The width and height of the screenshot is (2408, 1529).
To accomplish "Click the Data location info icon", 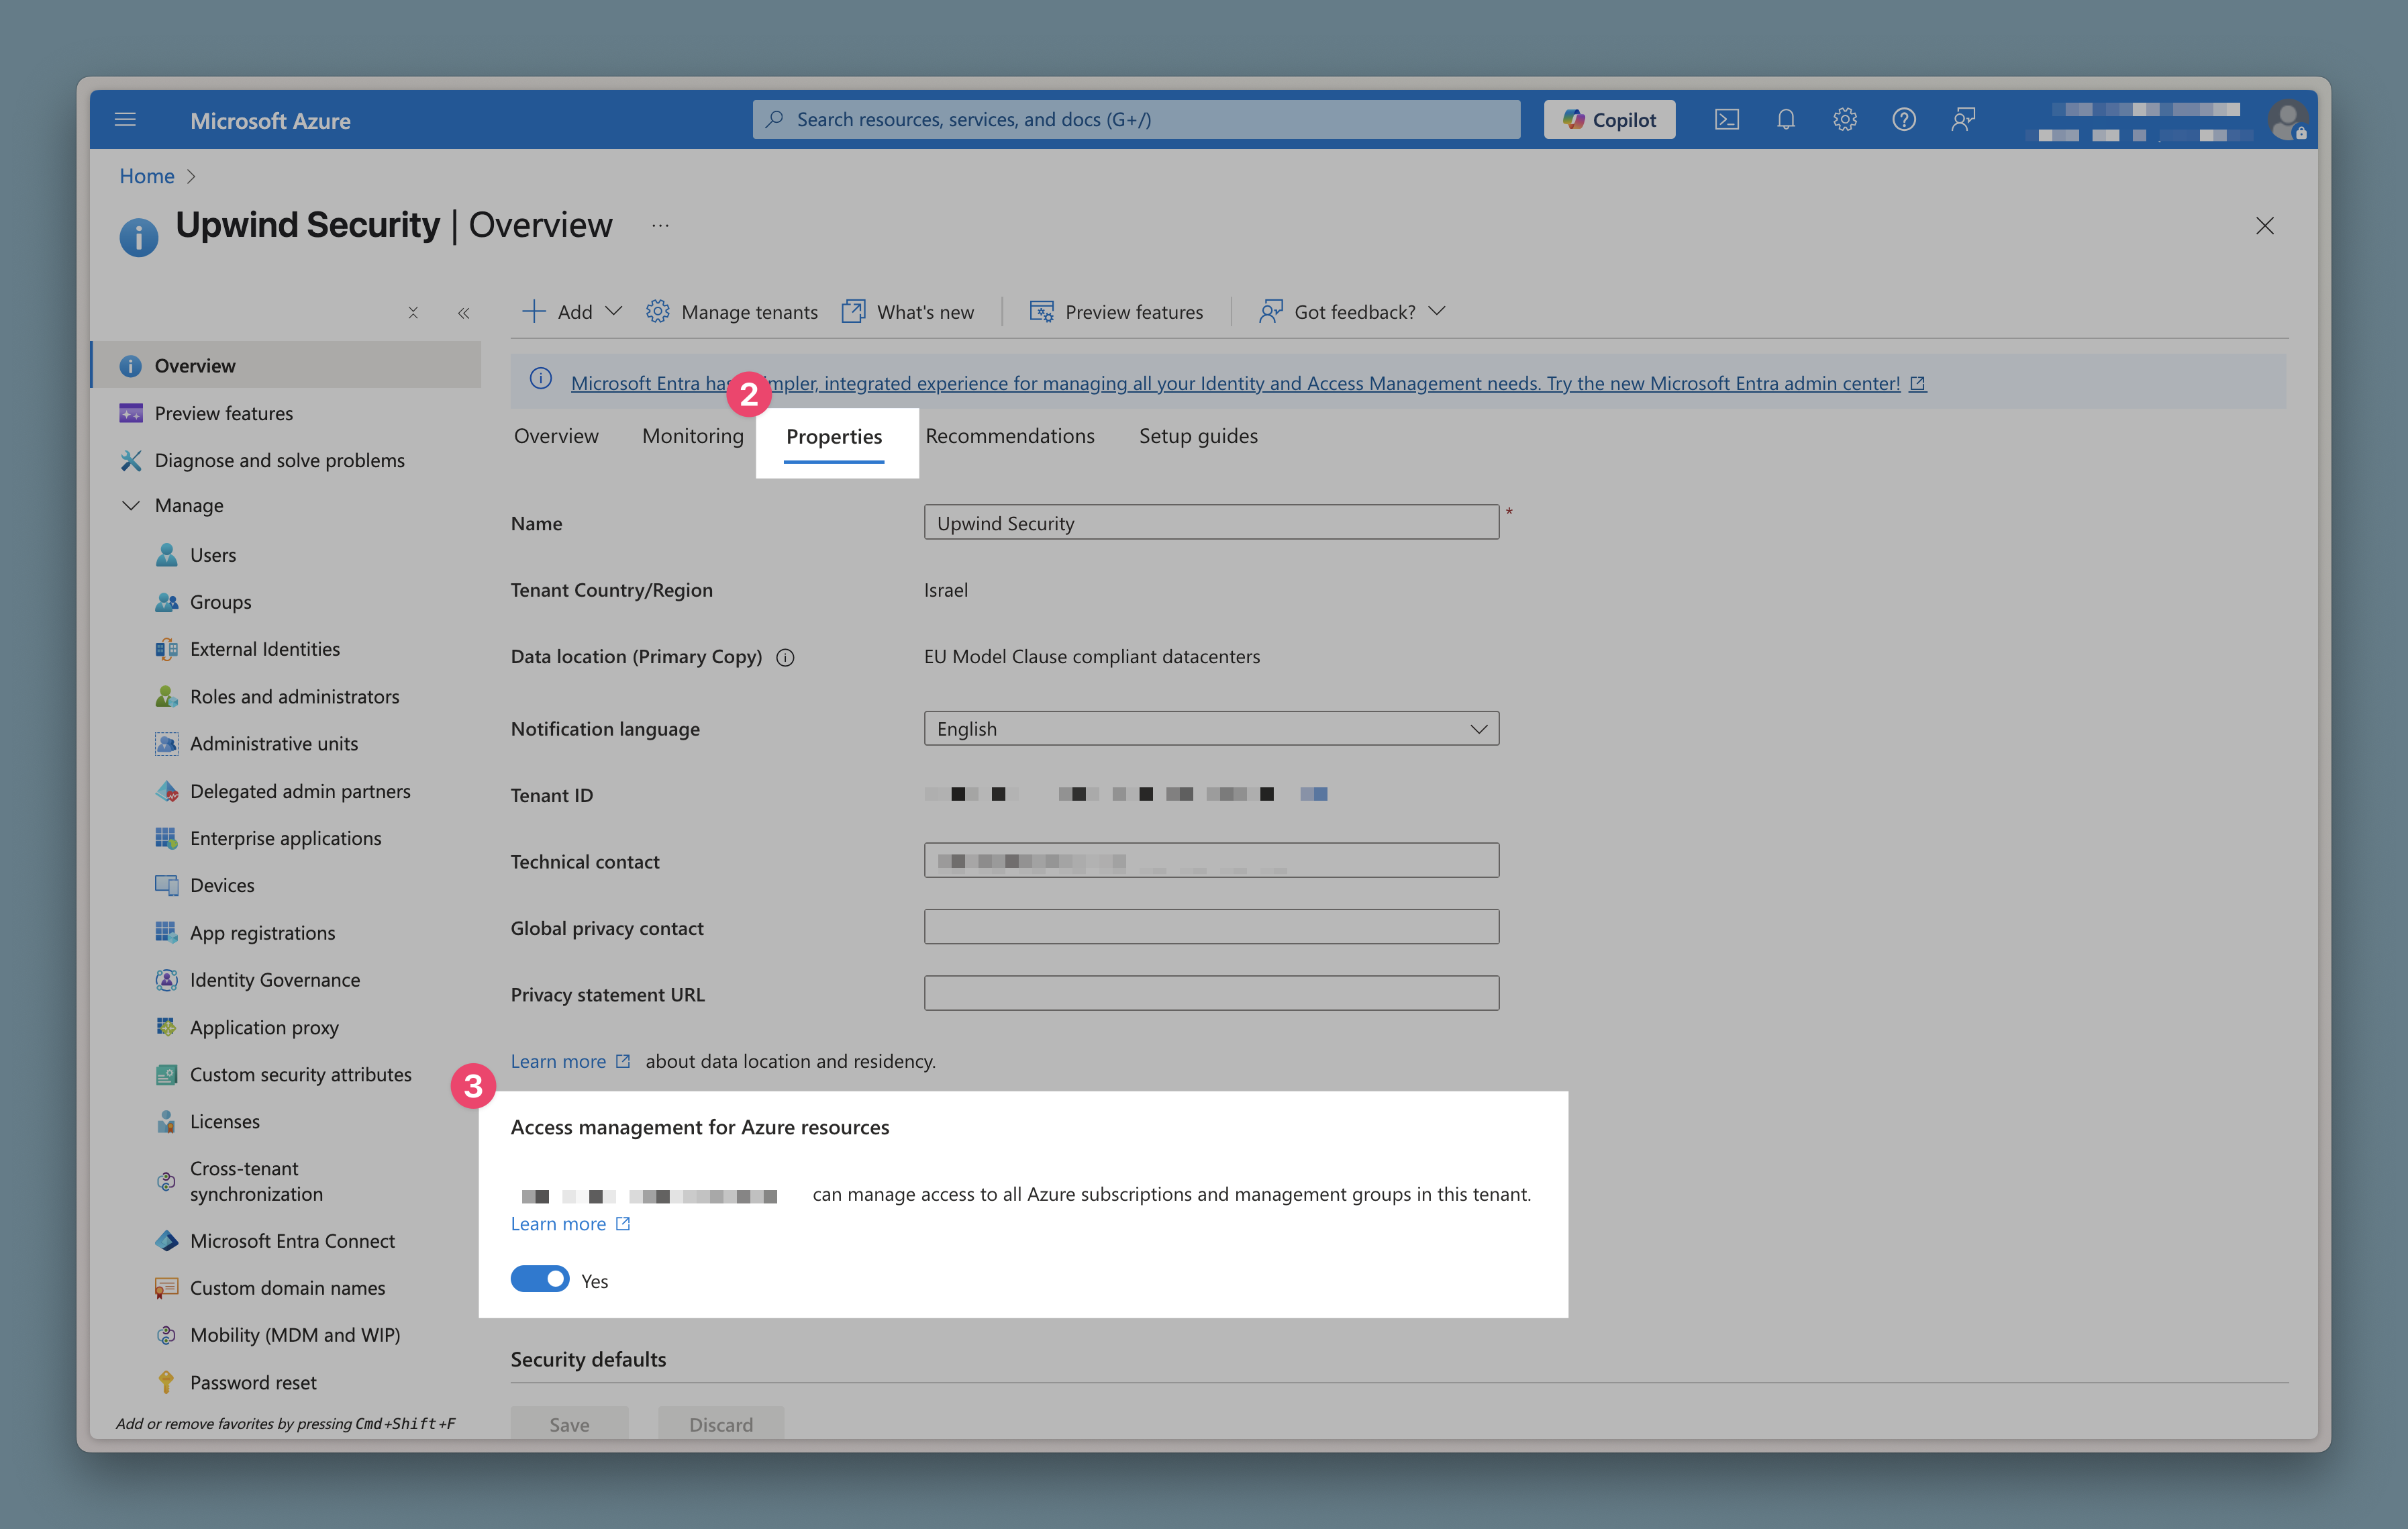I will [x=786, y=658].
